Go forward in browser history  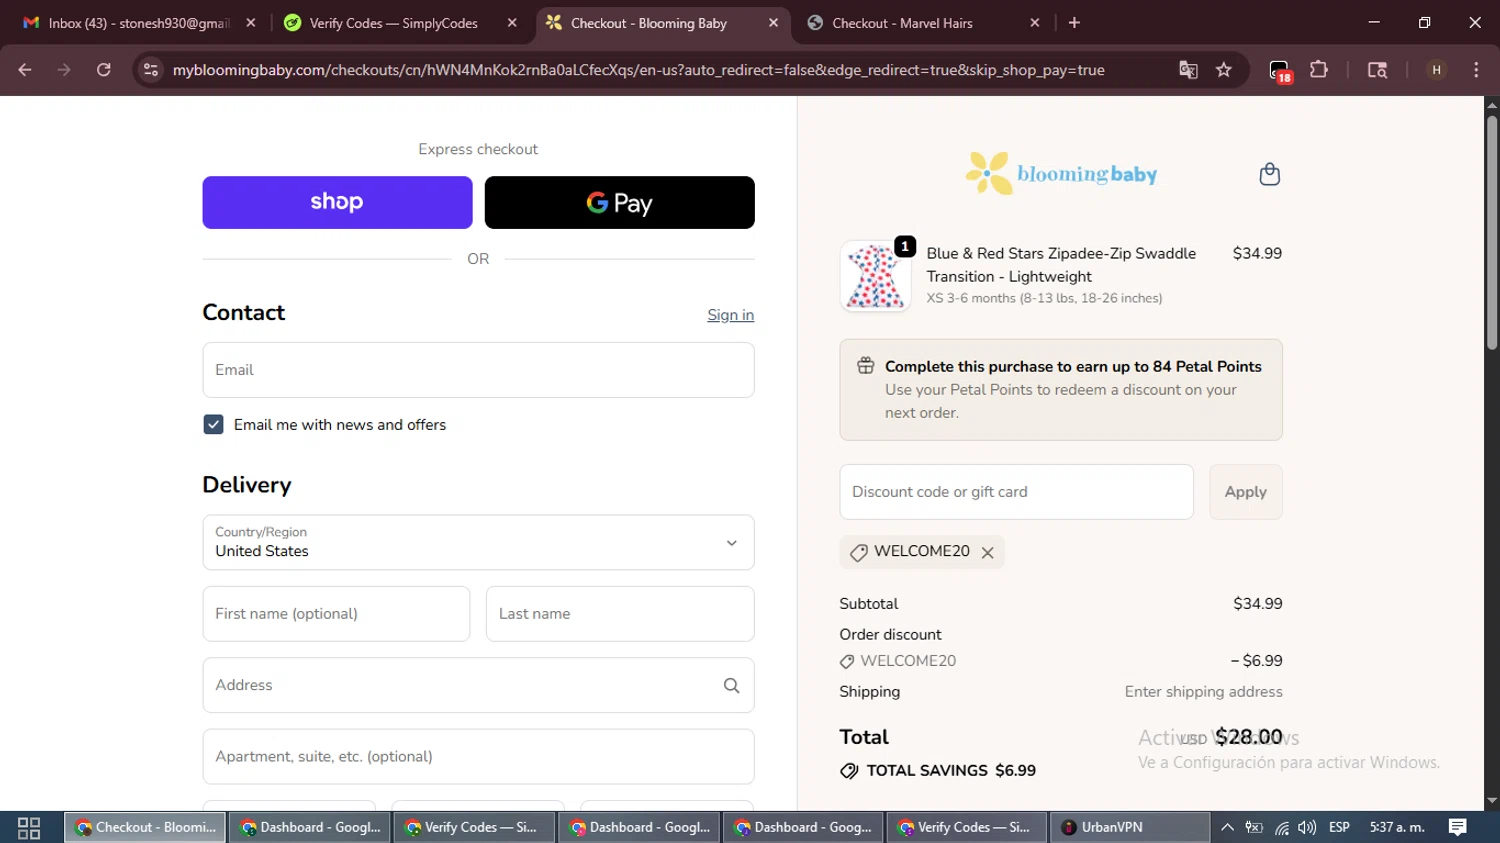pos(64,70)
